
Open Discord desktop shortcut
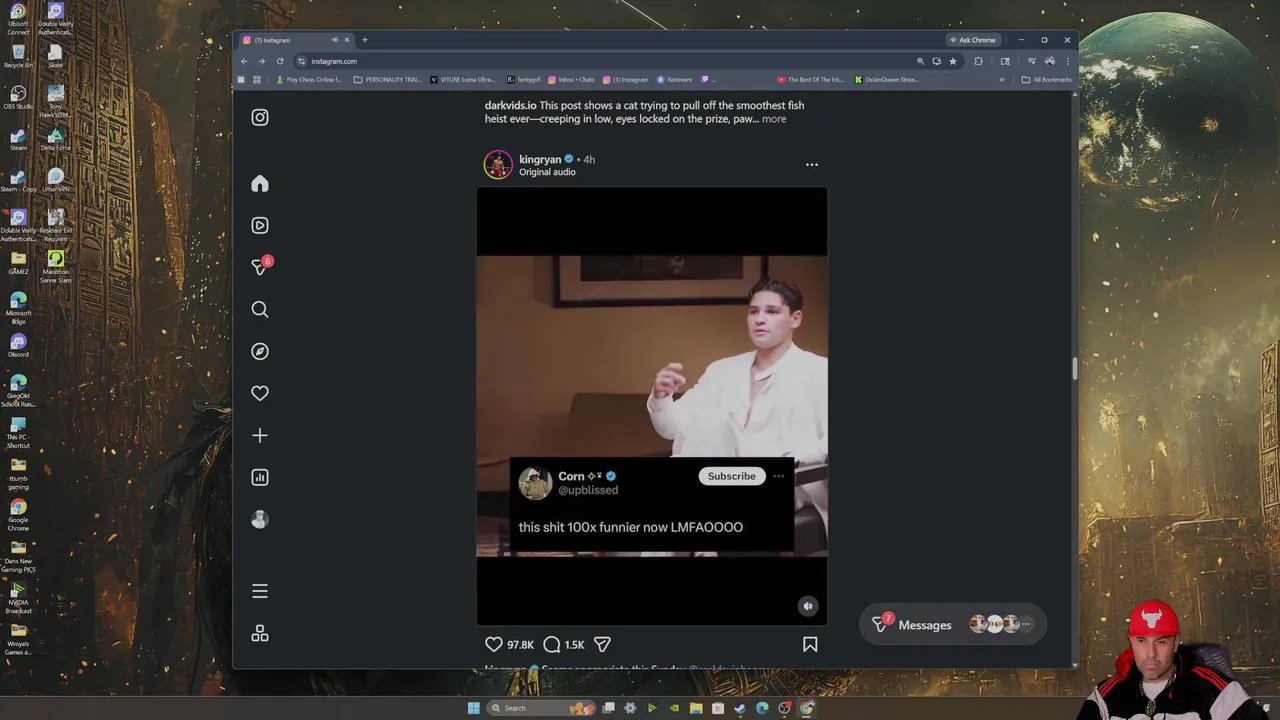[x=18, y=345]
